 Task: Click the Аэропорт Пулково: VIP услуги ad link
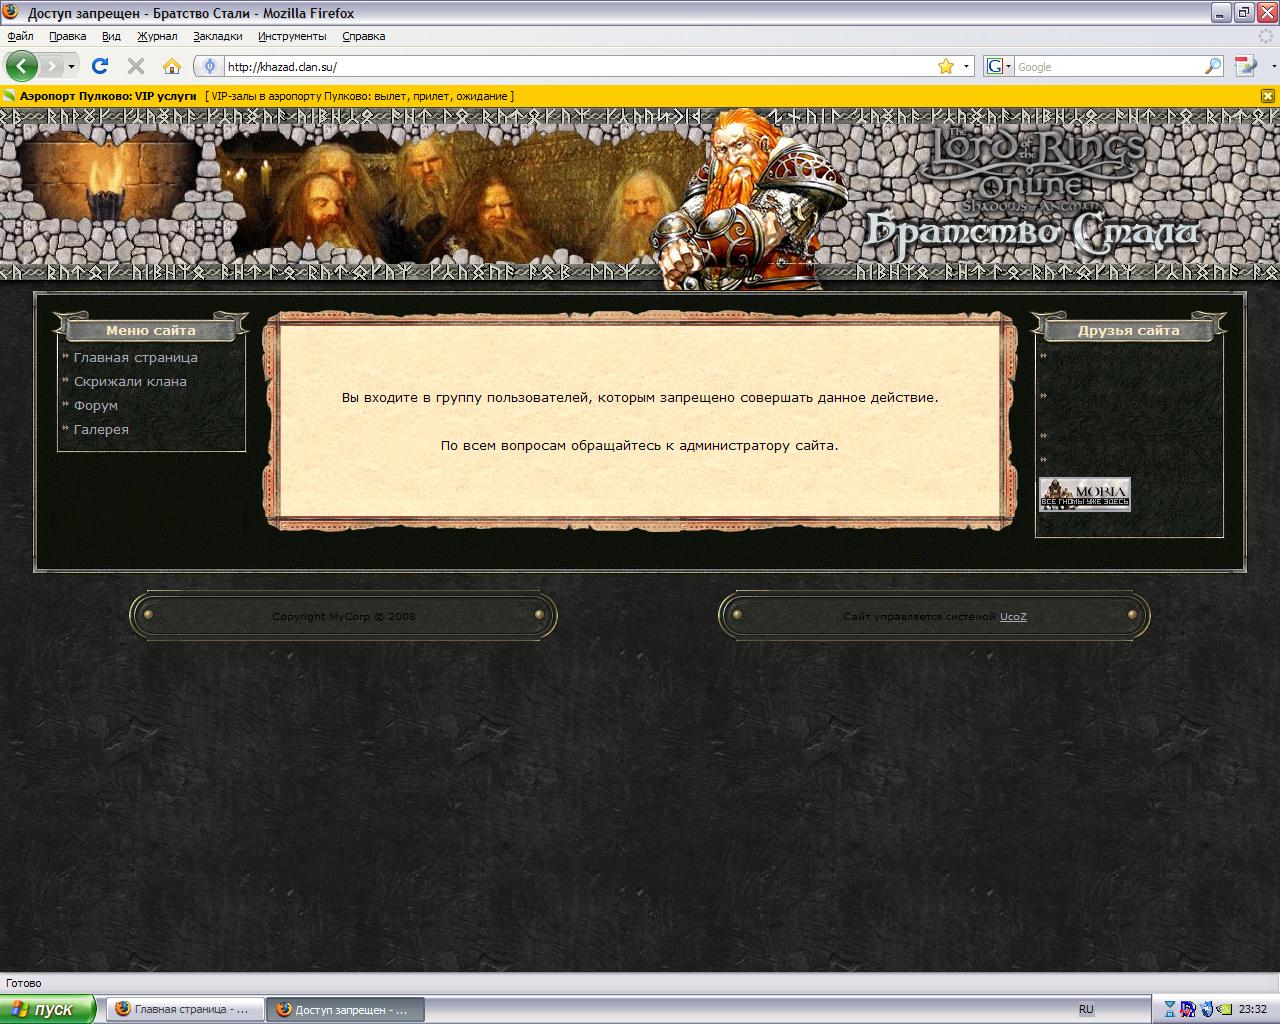pyautogui.click(x=108, y=96)
